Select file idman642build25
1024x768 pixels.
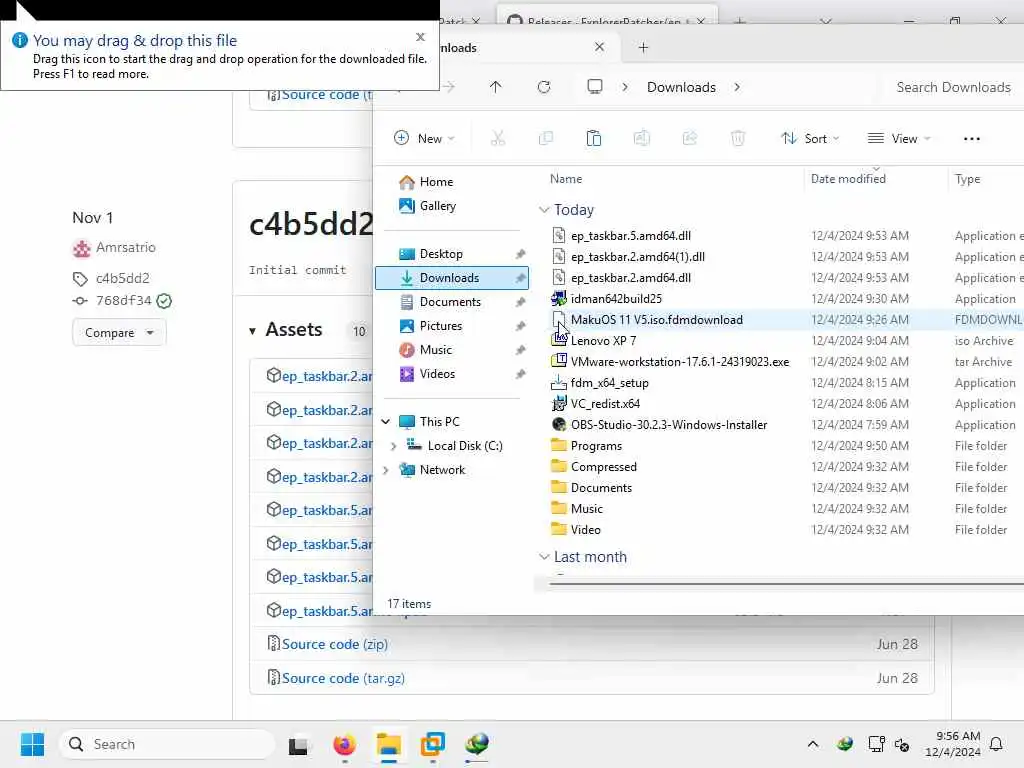(x=616, y=298)
